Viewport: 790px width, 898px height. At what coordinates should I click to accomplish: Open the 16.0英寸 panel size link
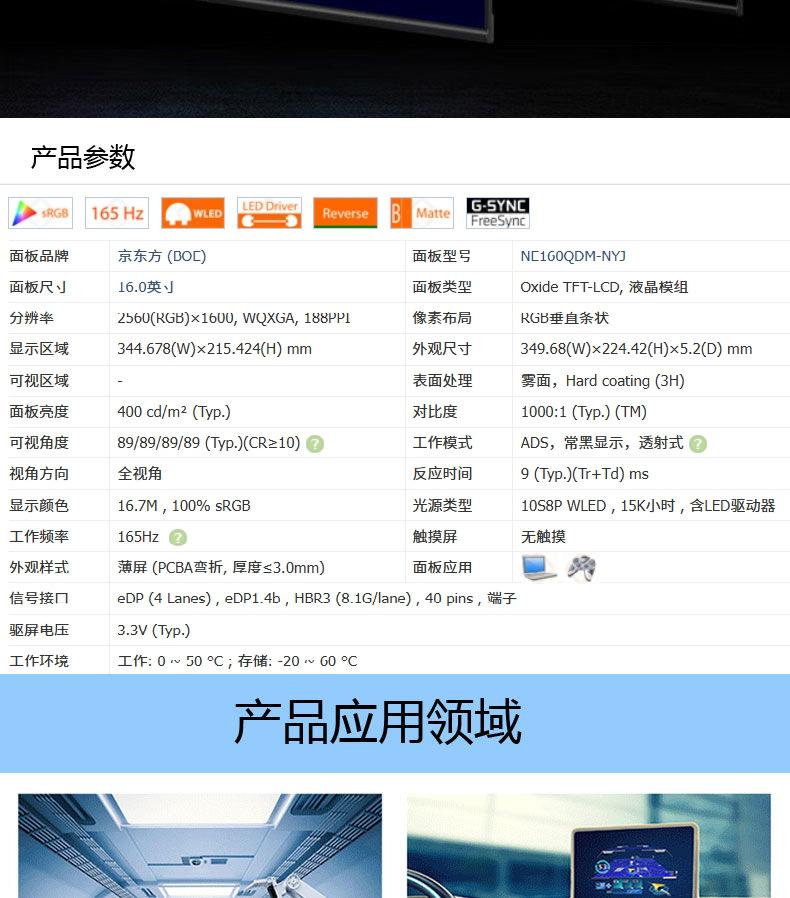point(146,287)
